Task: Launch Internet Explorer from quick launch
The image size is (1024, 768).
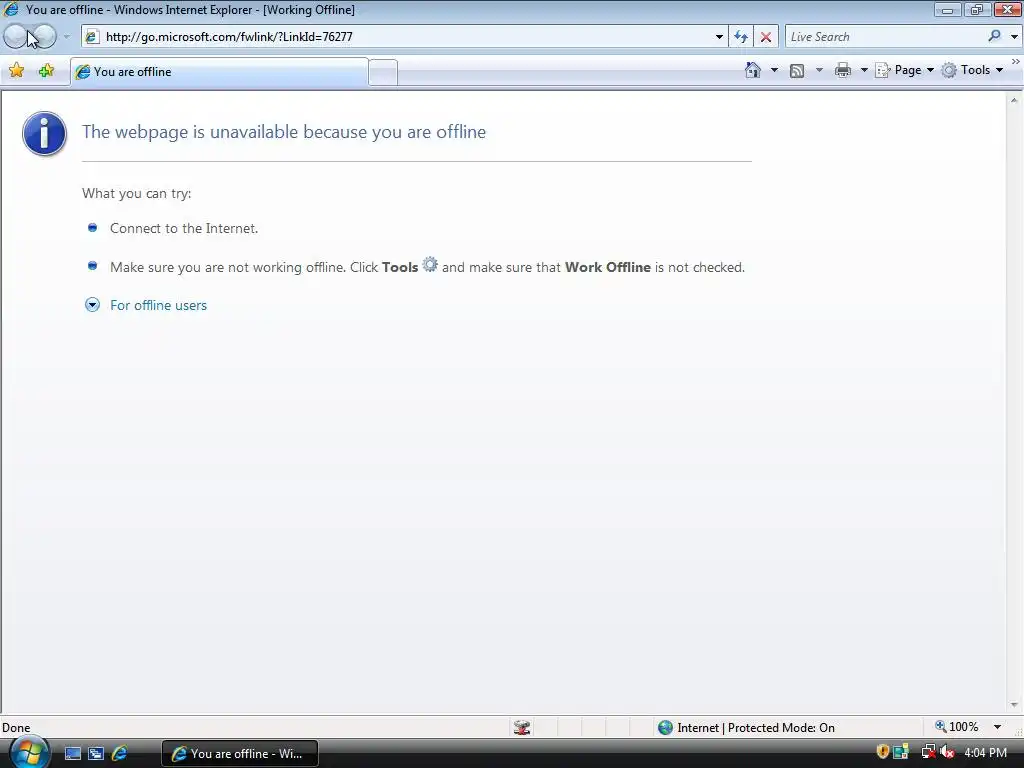Action: click(x=120, y=753)
